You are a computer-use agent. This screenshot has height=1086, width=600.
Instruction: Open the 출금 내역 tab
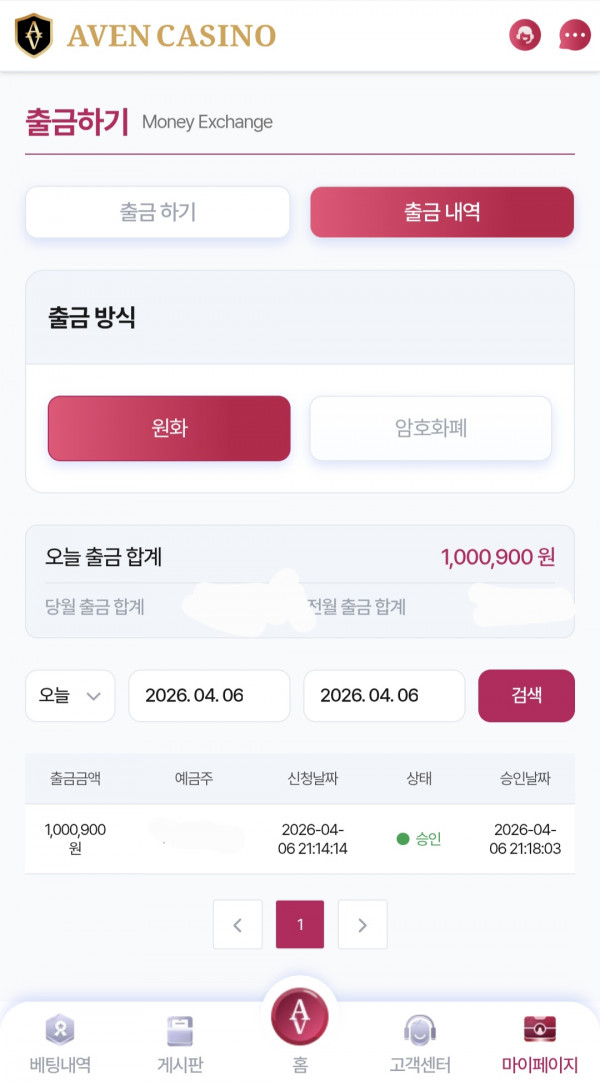point(442,212)
